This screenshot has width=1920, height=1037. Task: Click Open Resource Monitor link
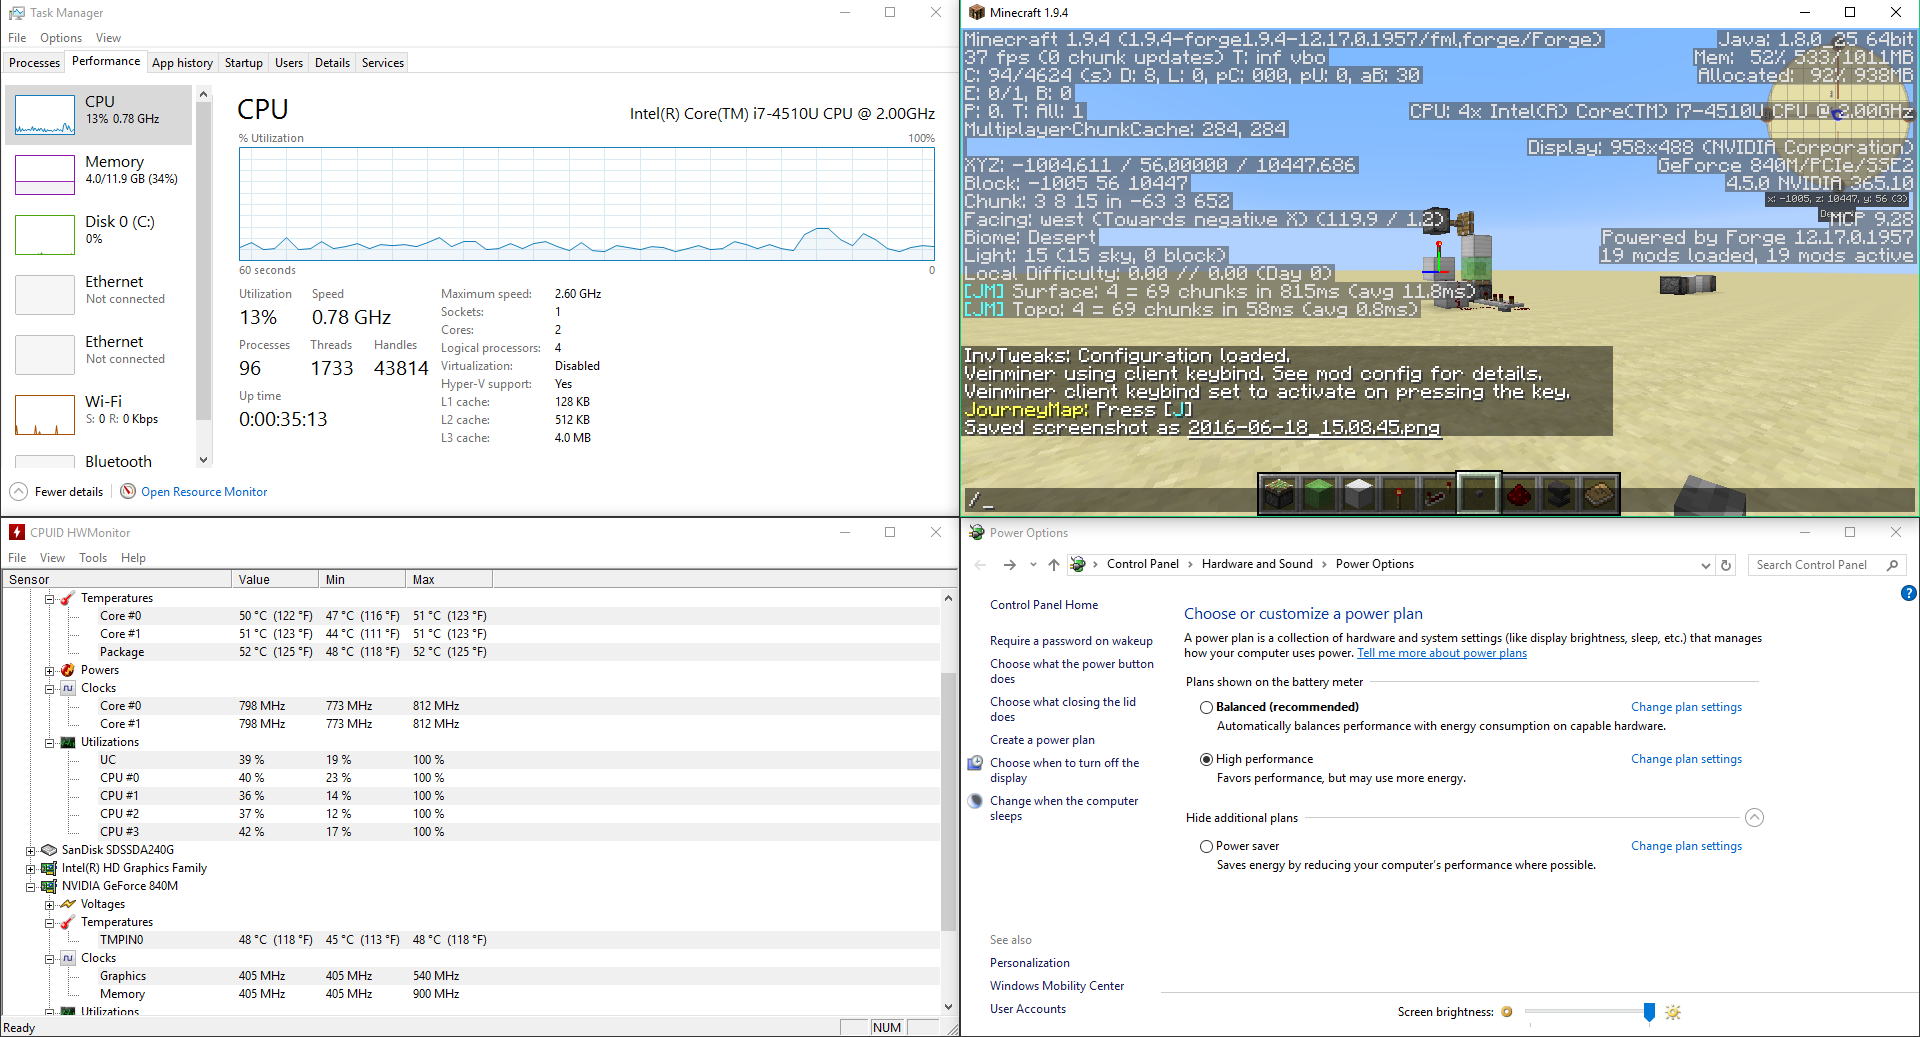204,492
